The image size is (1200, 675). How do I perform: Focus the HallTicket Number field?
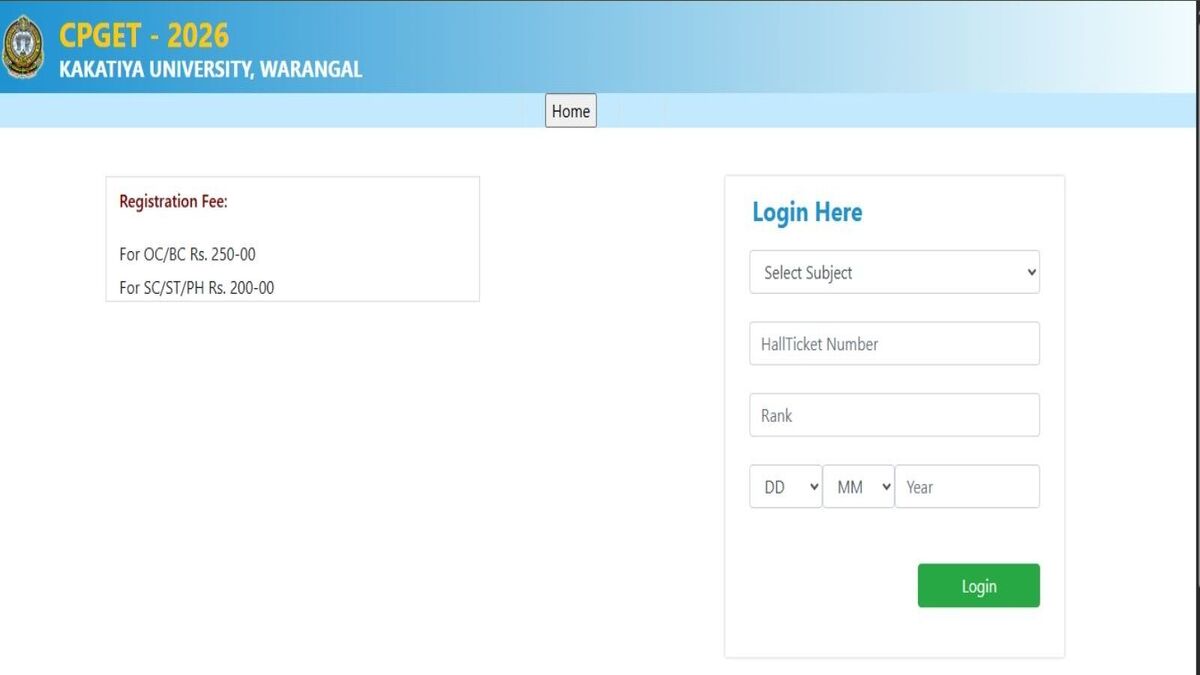pos(894,344)
